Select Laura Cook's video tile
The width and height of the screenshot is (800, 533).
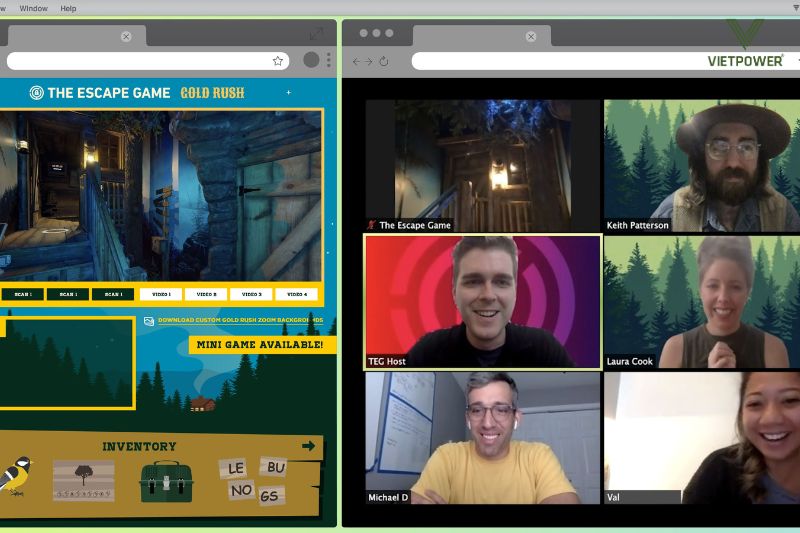coord(702,301)
